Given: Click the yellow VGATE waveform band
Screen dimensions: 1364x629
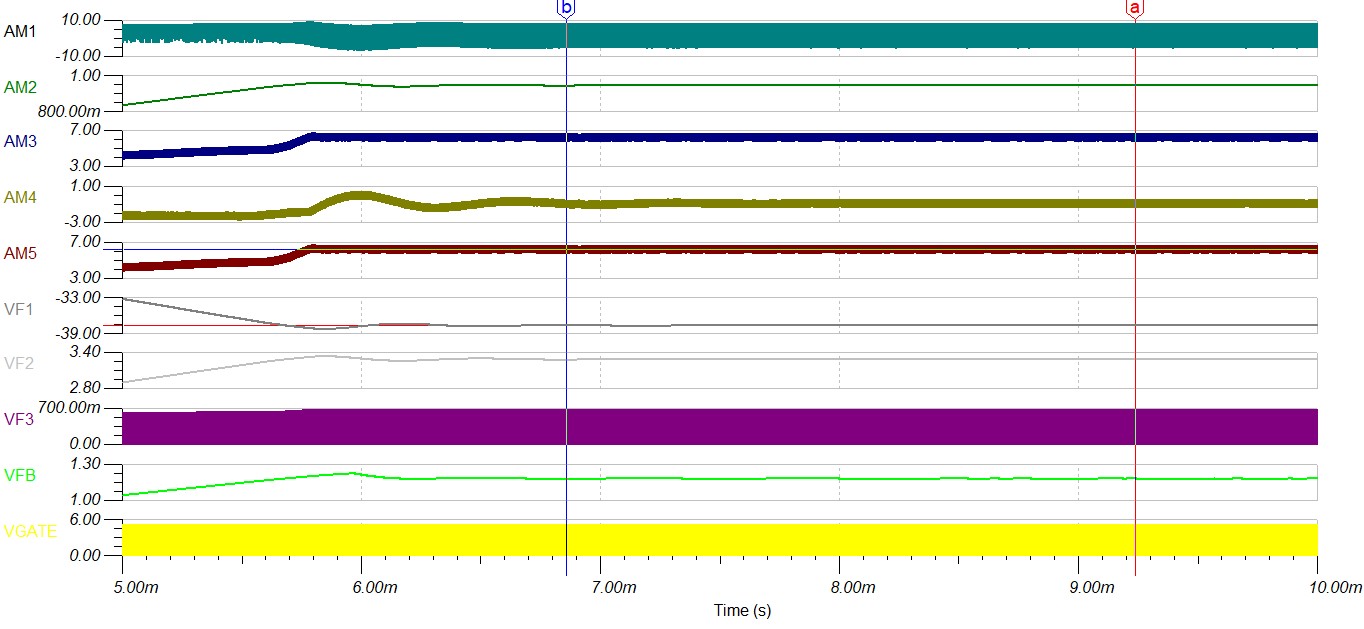Looking at the screenshot, I should tap(720, 539).
